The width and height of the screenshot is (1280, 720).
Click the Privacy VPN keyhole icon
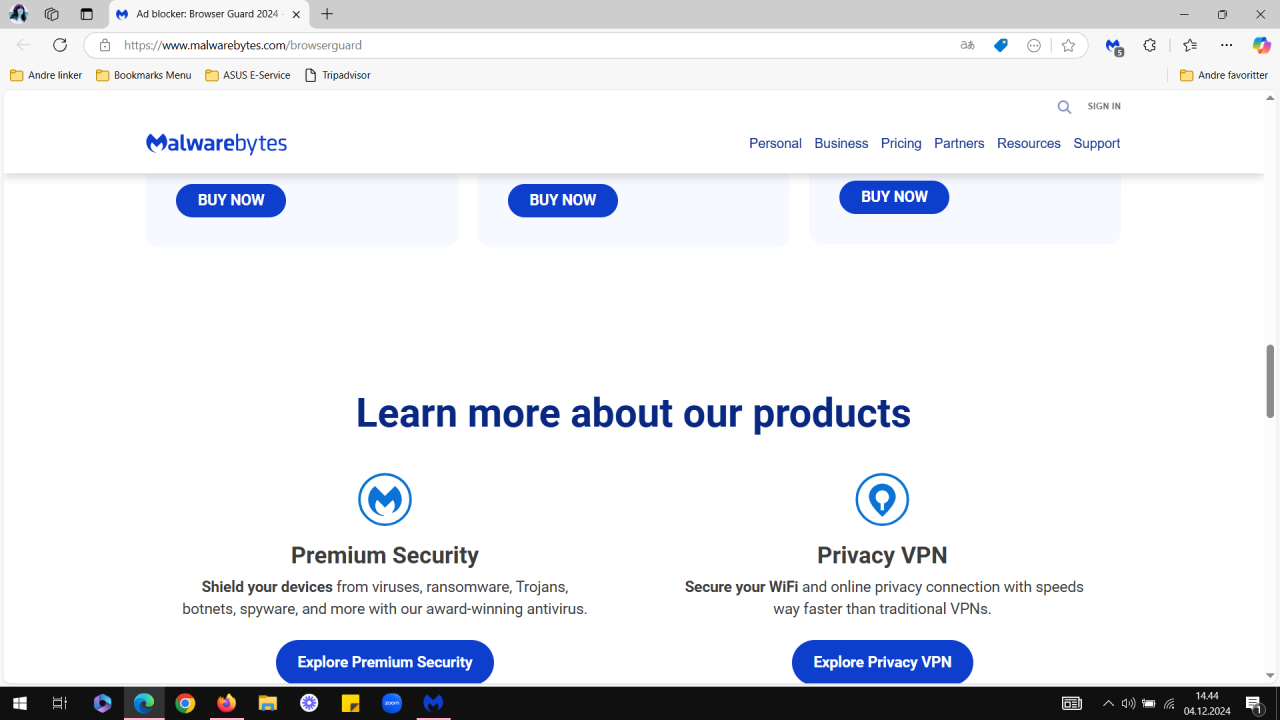coord(882,499)
